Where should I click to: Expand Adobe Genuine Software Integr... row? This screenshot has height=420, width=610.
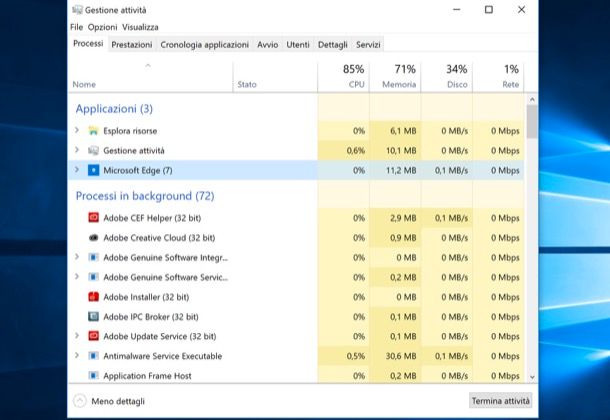[77, 257]
